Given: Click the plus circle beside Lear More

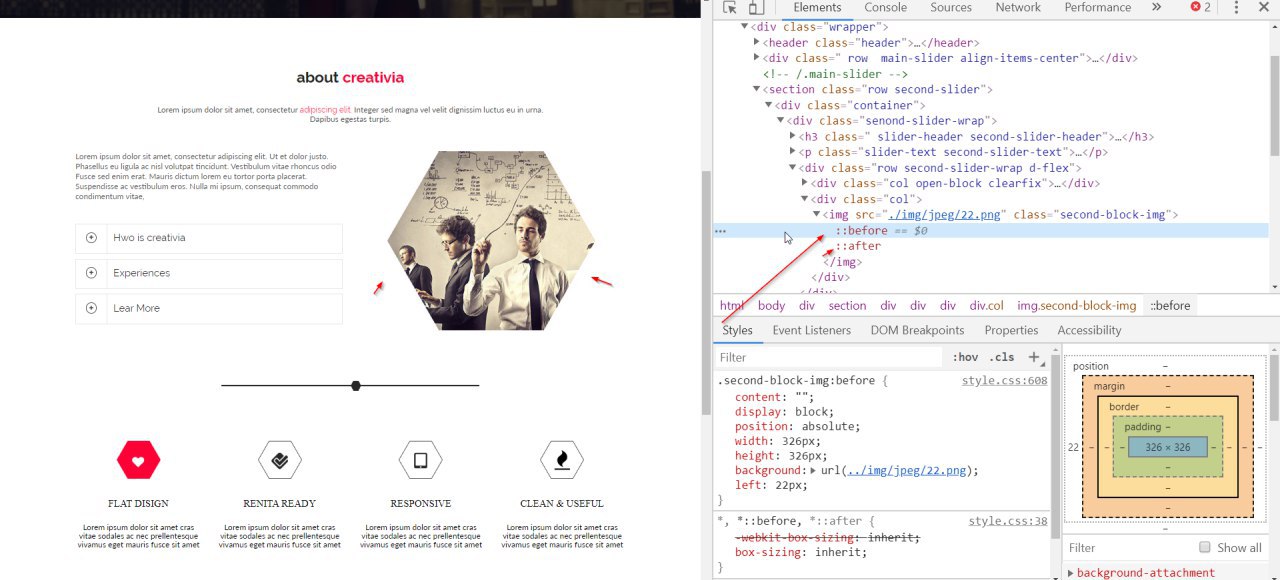Looking at the screenshot, I should point(91,308).
